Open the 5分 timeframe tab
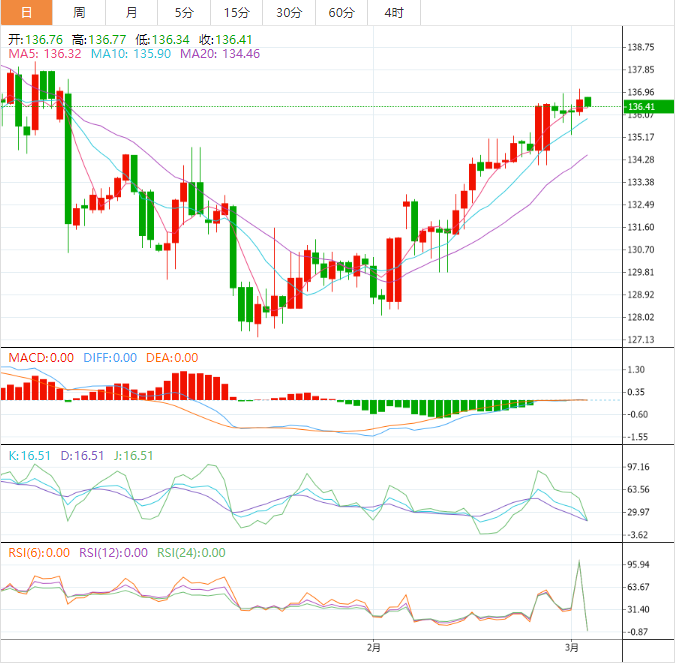The width and height of the screenshot is (678, 666). click(x=184, y=13)
